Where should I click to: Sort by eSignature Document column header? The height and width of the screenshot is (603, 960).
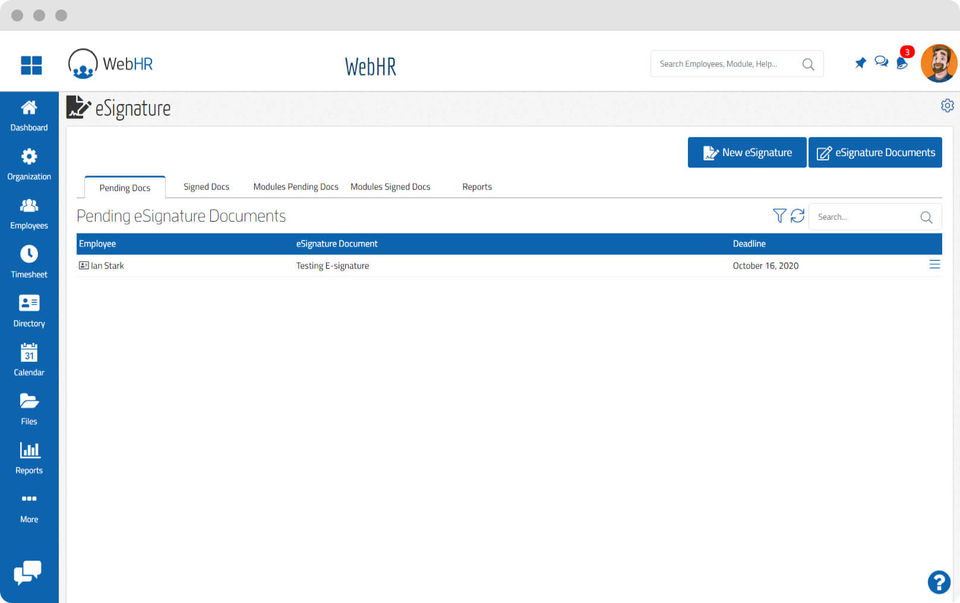pyautogui.click(x=337, y=244)
